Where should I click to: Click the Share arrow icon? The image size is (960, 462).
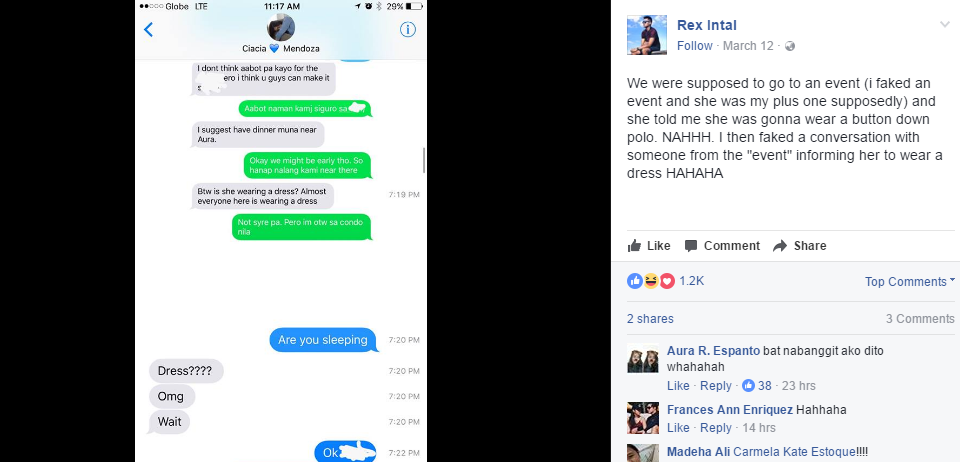[x=779, y=246]
